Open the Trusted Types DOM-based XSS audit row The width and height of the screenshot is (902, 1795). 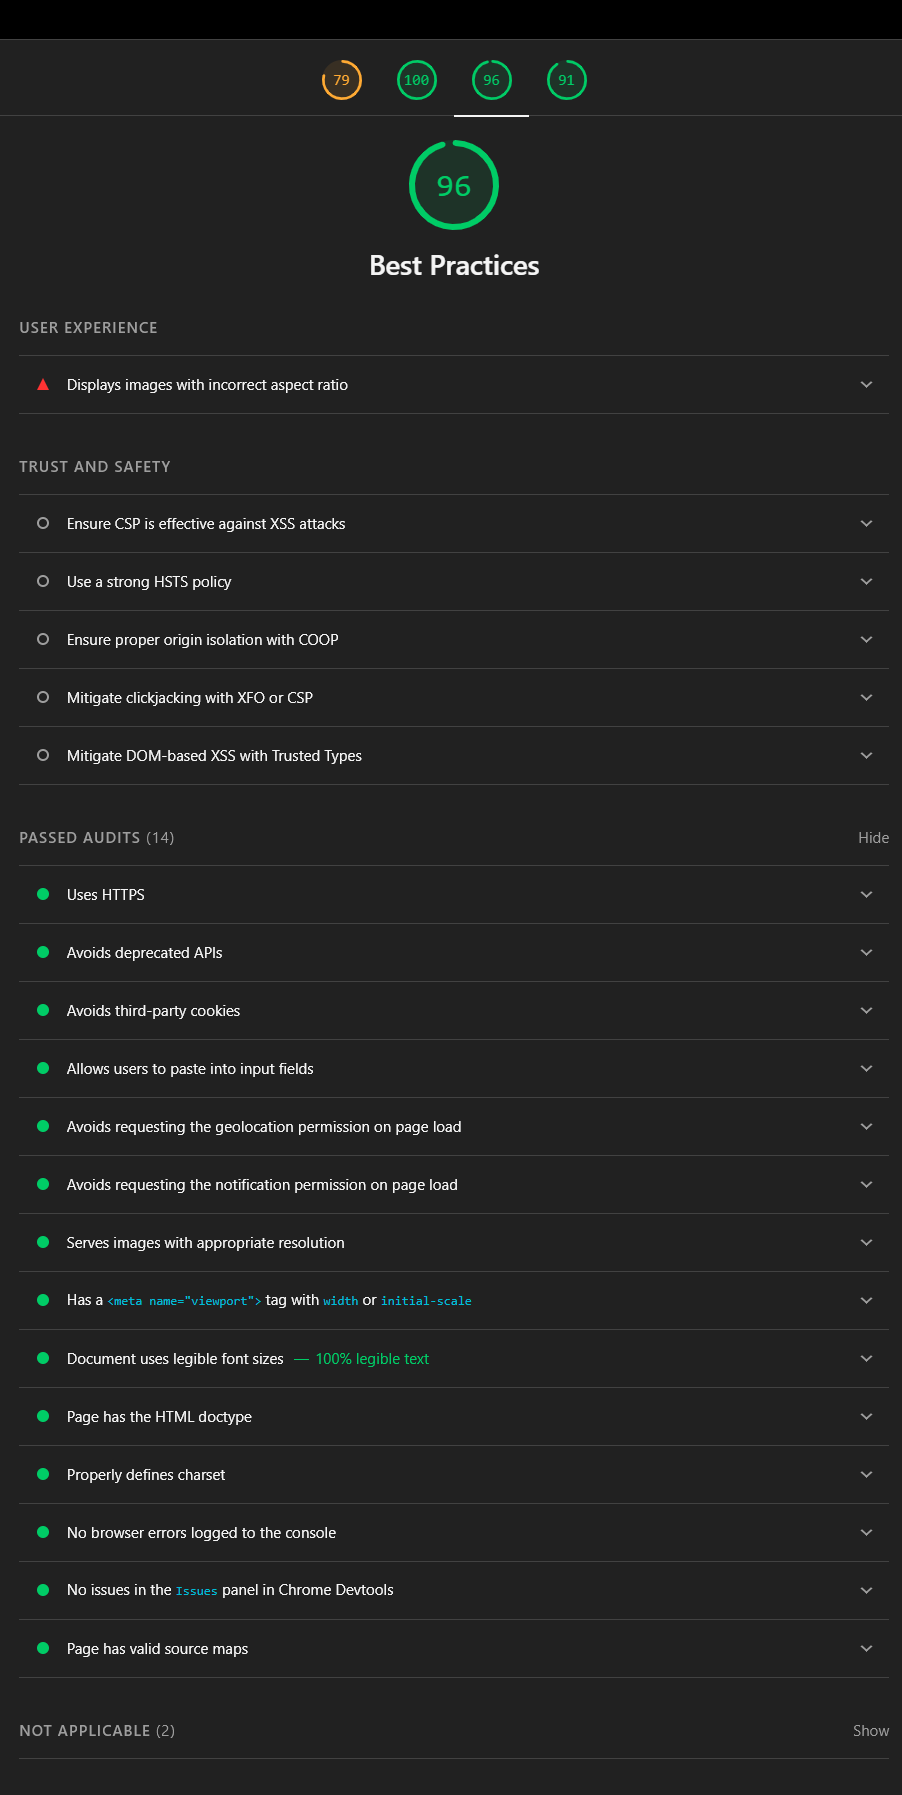tap(214, 756)
